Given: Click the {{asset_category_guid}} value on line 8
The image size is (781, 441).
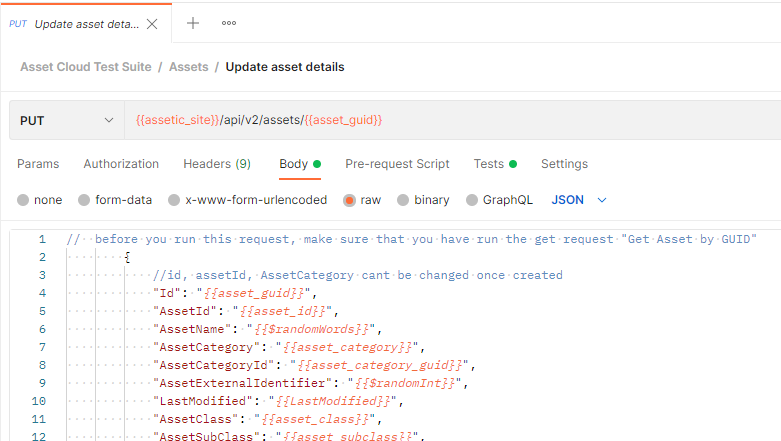Looking at the screenshot, I should pos(380,365).
